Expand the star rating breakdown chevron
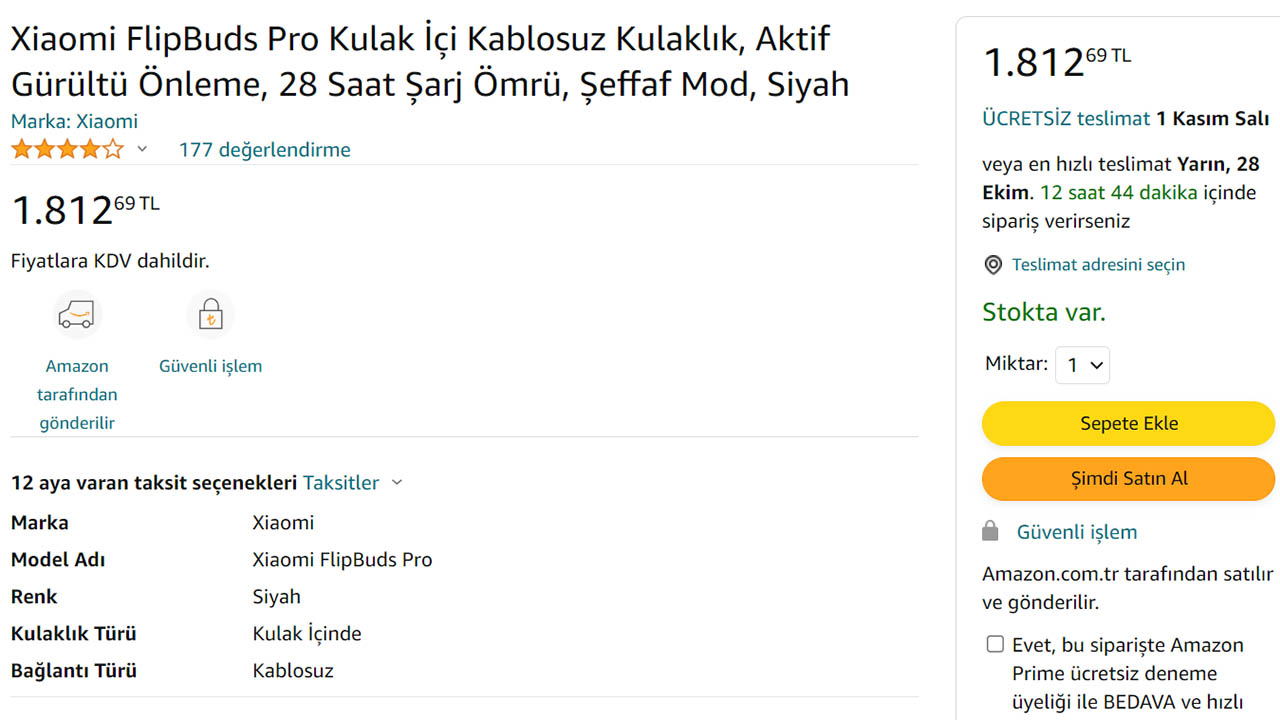This screenshot has width=1280, height=720. [x=142, y=150]
